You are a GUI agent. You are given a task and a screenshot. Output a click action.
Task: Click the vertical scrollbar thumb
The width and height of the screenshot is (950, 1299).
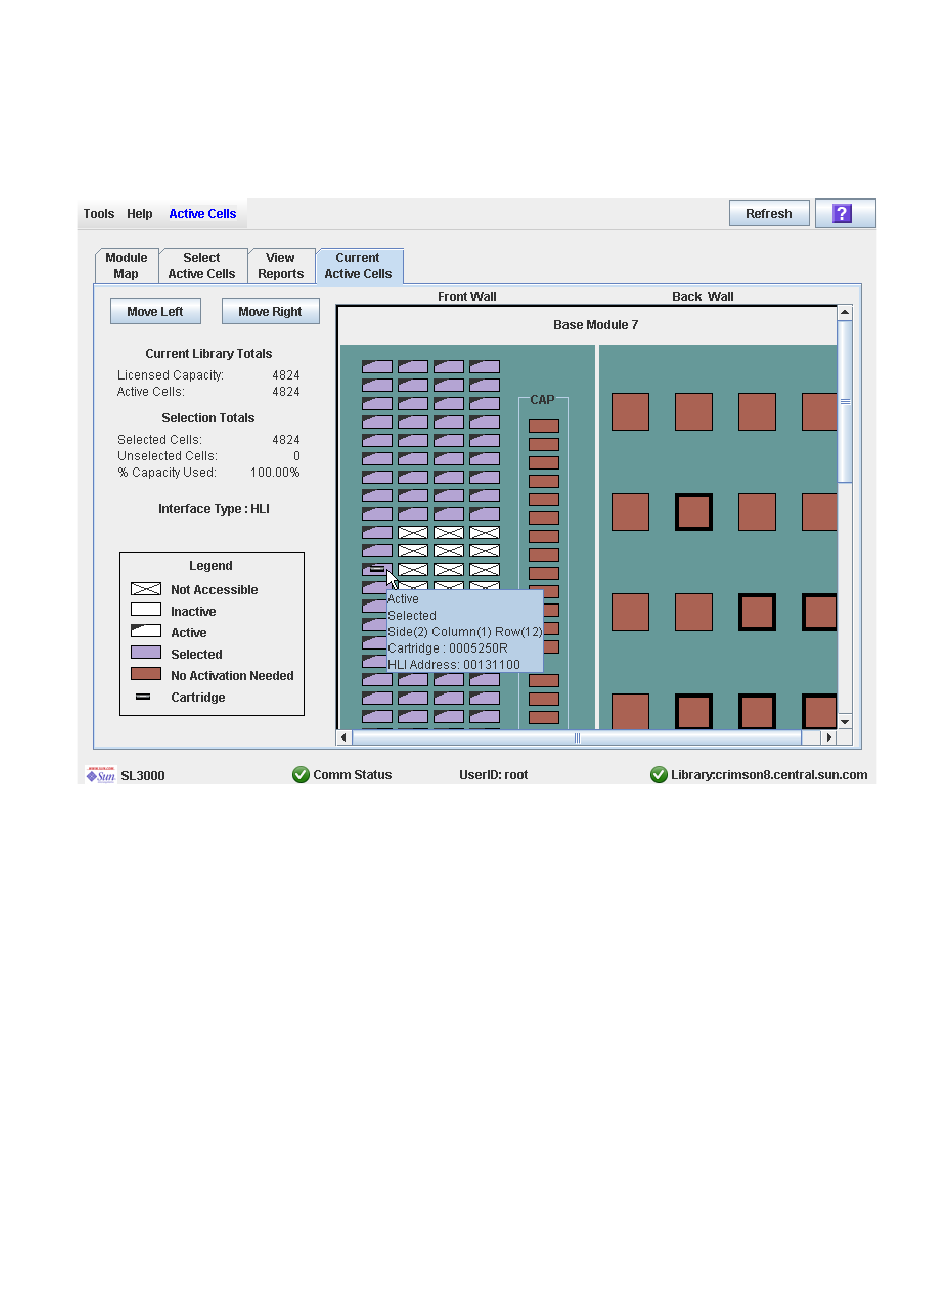[x=845, y=401]
